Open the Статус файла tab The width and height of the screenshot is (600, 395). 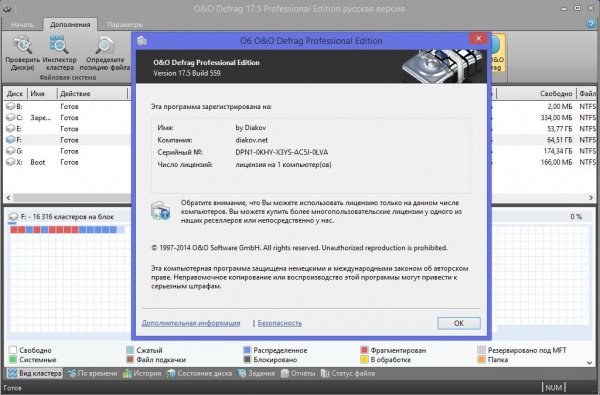point(348,373)
